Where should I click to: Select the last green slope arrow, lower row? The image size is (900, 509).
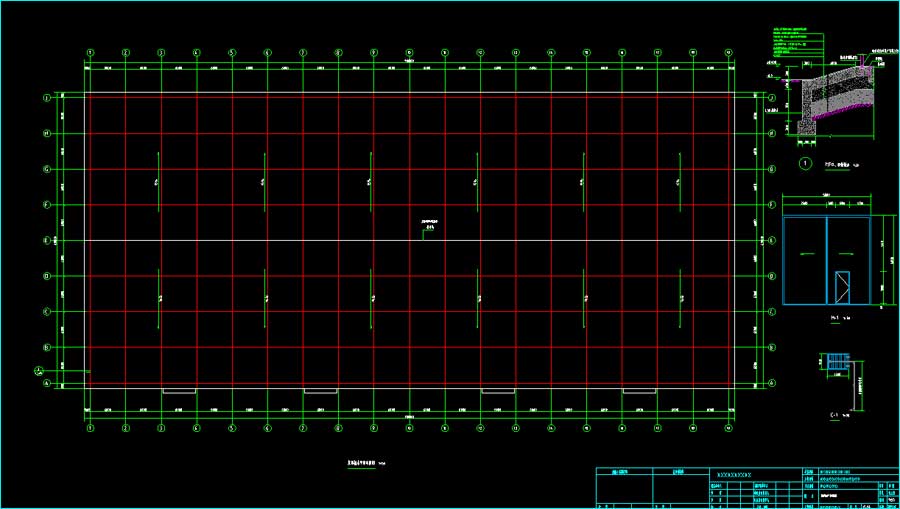point(682,296)
